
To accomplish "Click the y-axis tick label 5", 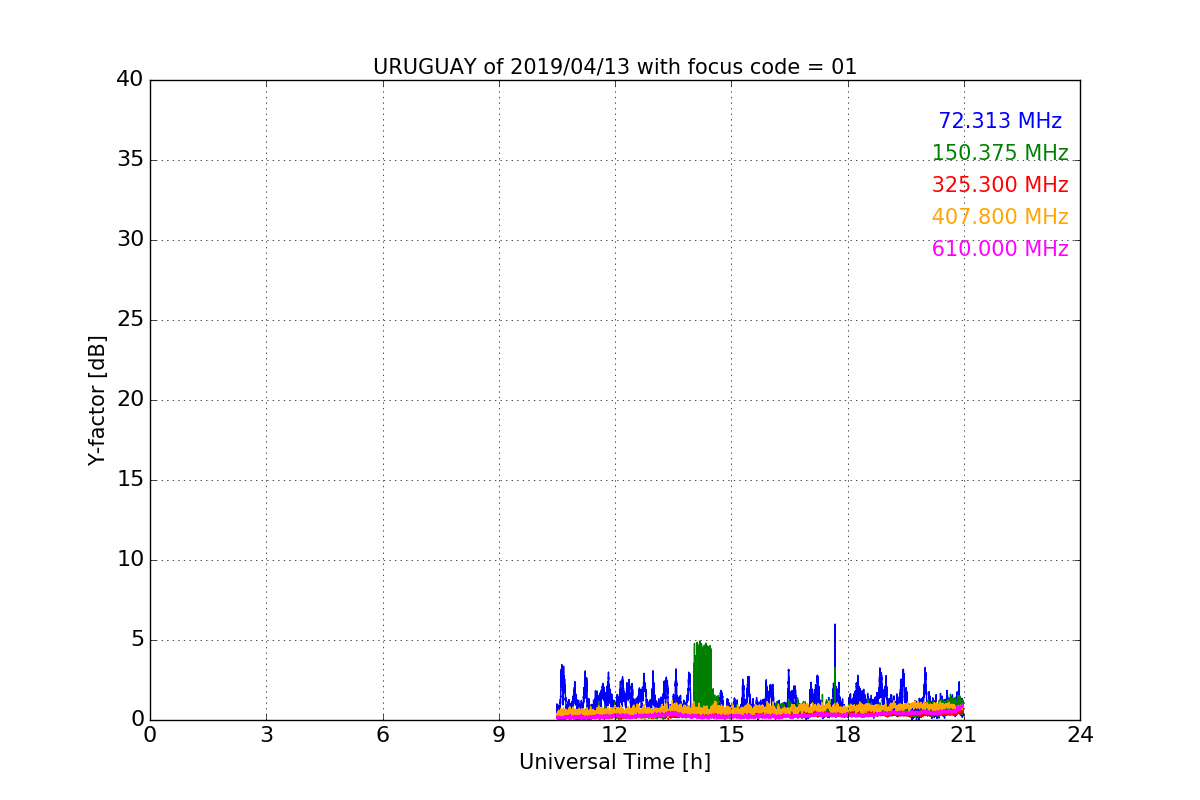I will pyautogui.click(x=137, y=640).
